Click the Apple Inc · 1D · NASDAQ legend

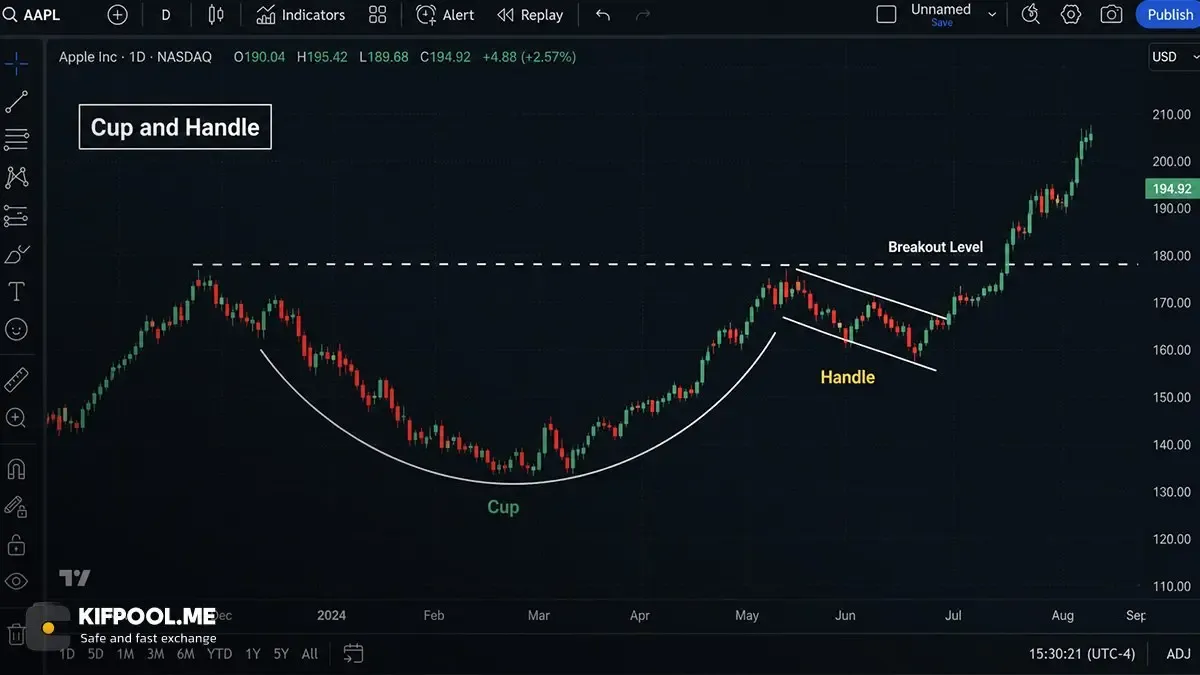[135, 57]
